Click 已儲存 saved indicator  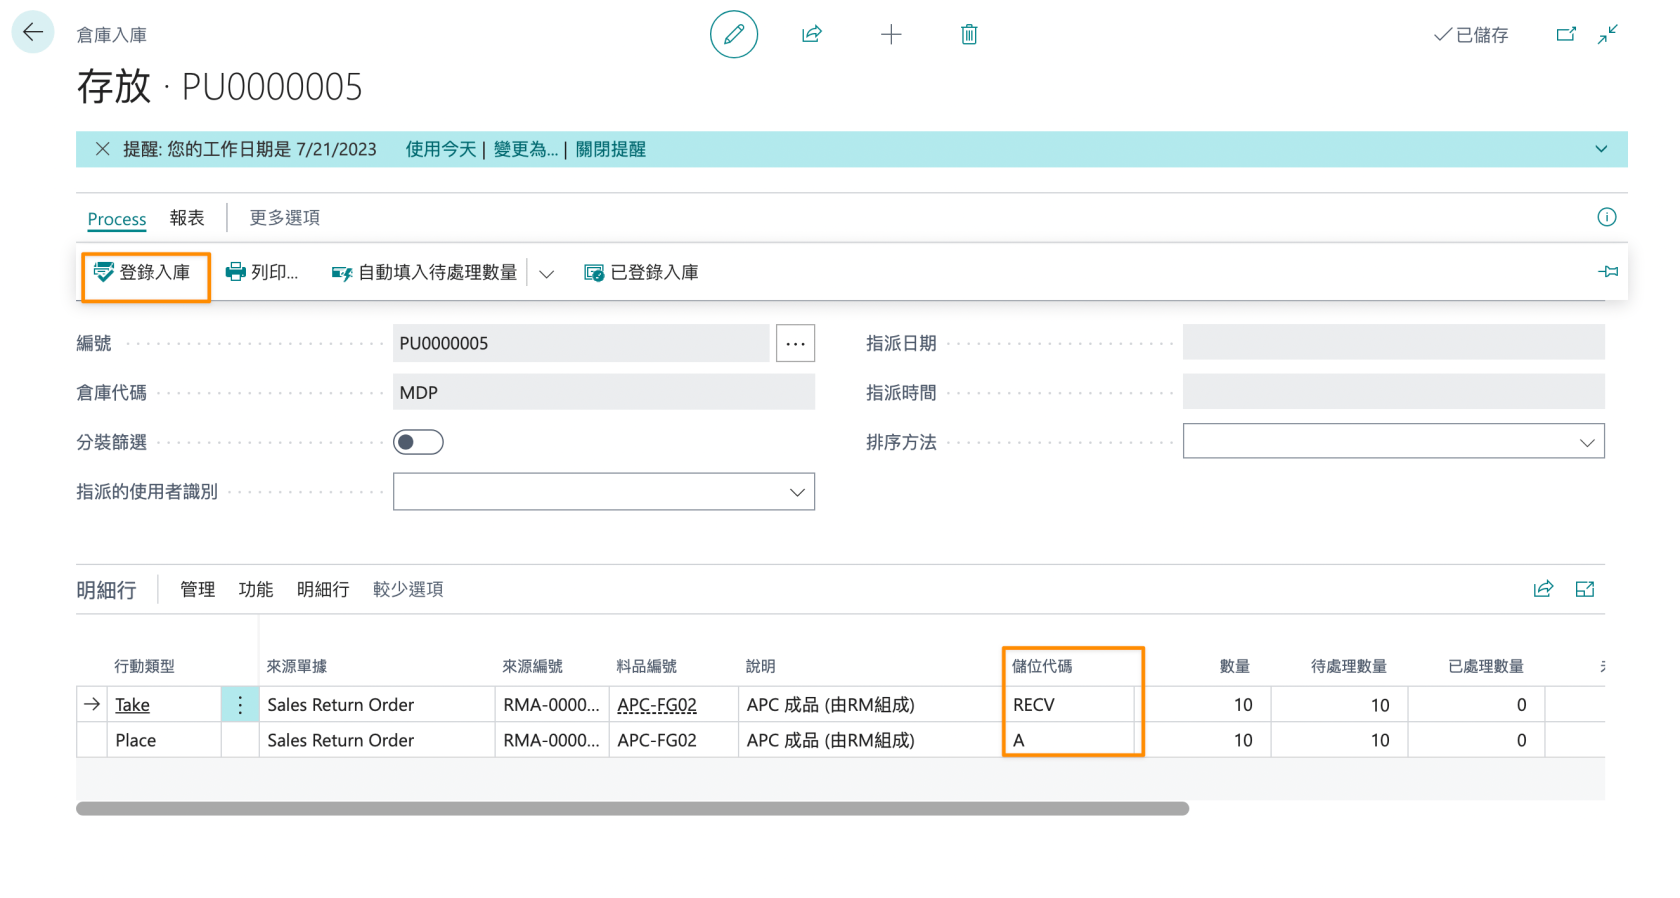(x=1471, y=35)
